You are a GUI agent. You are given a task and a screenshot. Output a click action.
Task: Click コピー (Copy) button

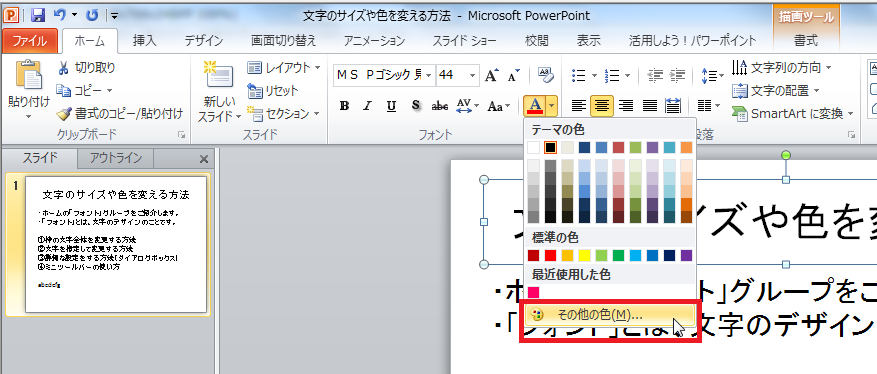(85, 90)
